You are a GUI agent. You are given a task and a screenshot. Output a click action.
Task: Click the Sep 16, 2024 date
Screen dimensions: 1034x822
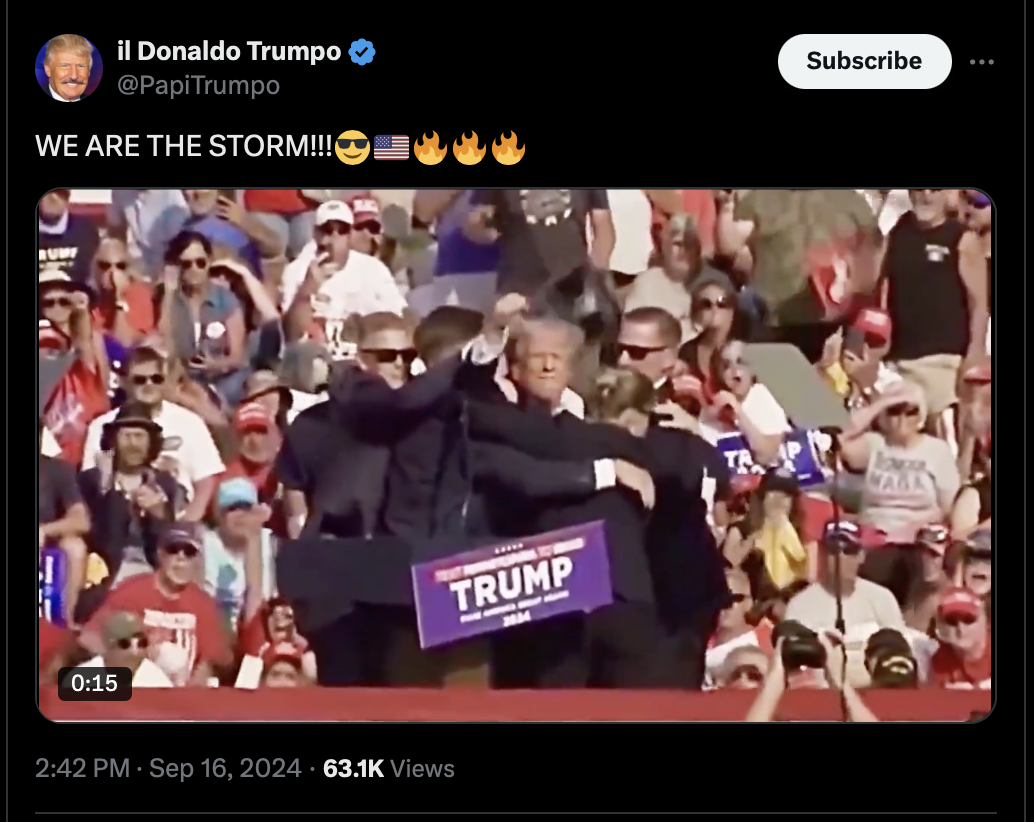(x=225, y=769)
